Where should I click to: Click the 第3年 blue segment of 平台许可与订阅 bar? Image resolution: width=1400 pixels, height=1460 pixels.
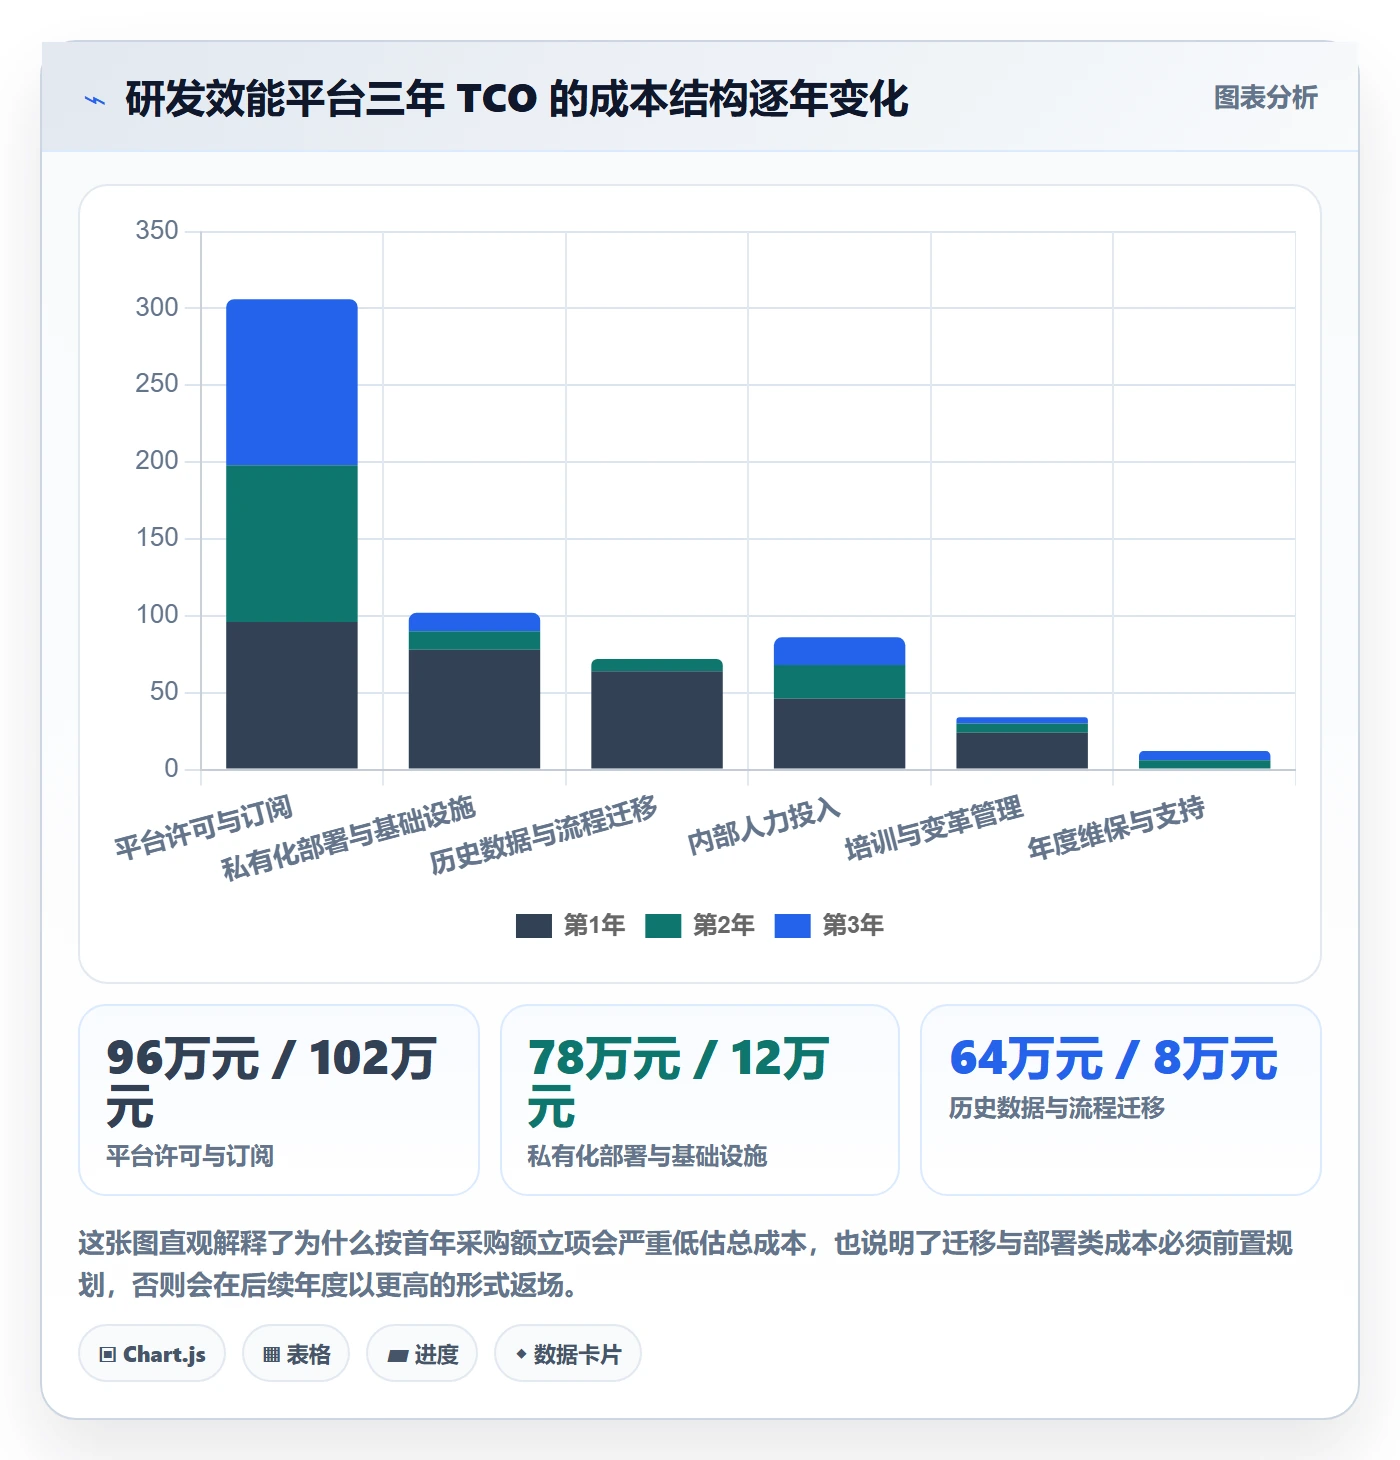(292, 382)
